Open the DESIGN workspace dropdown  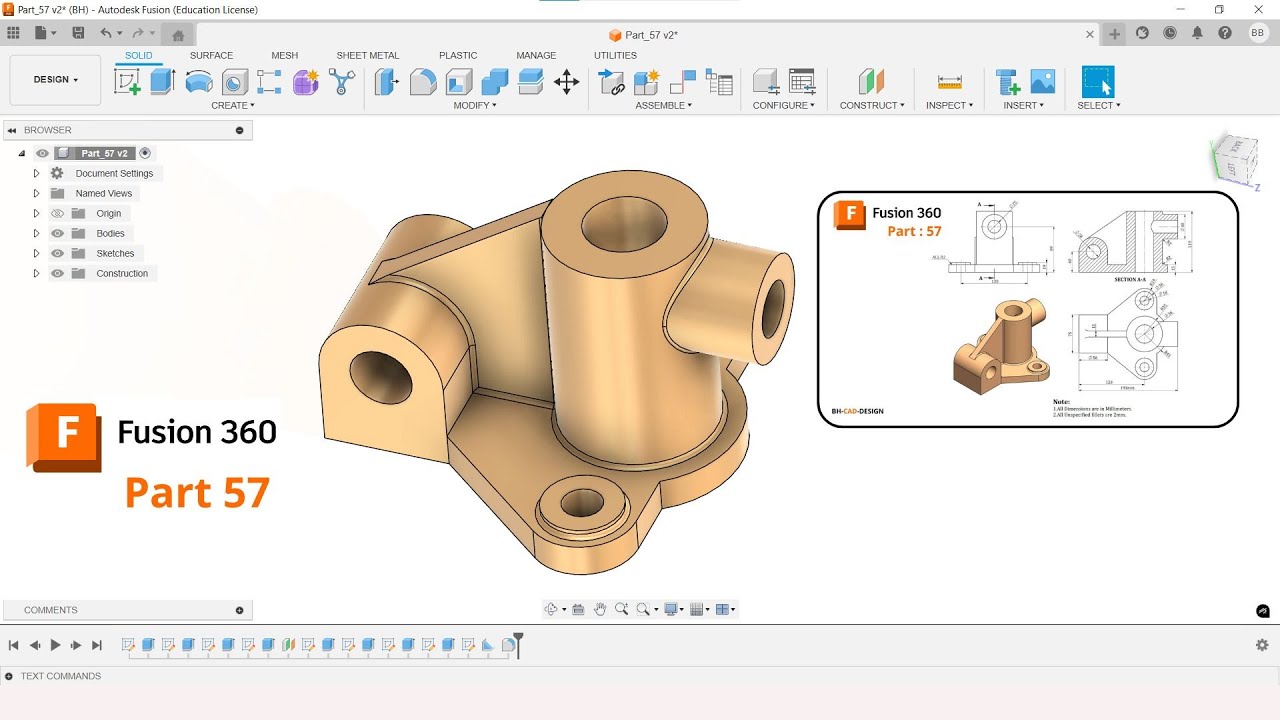coord(55,80)
